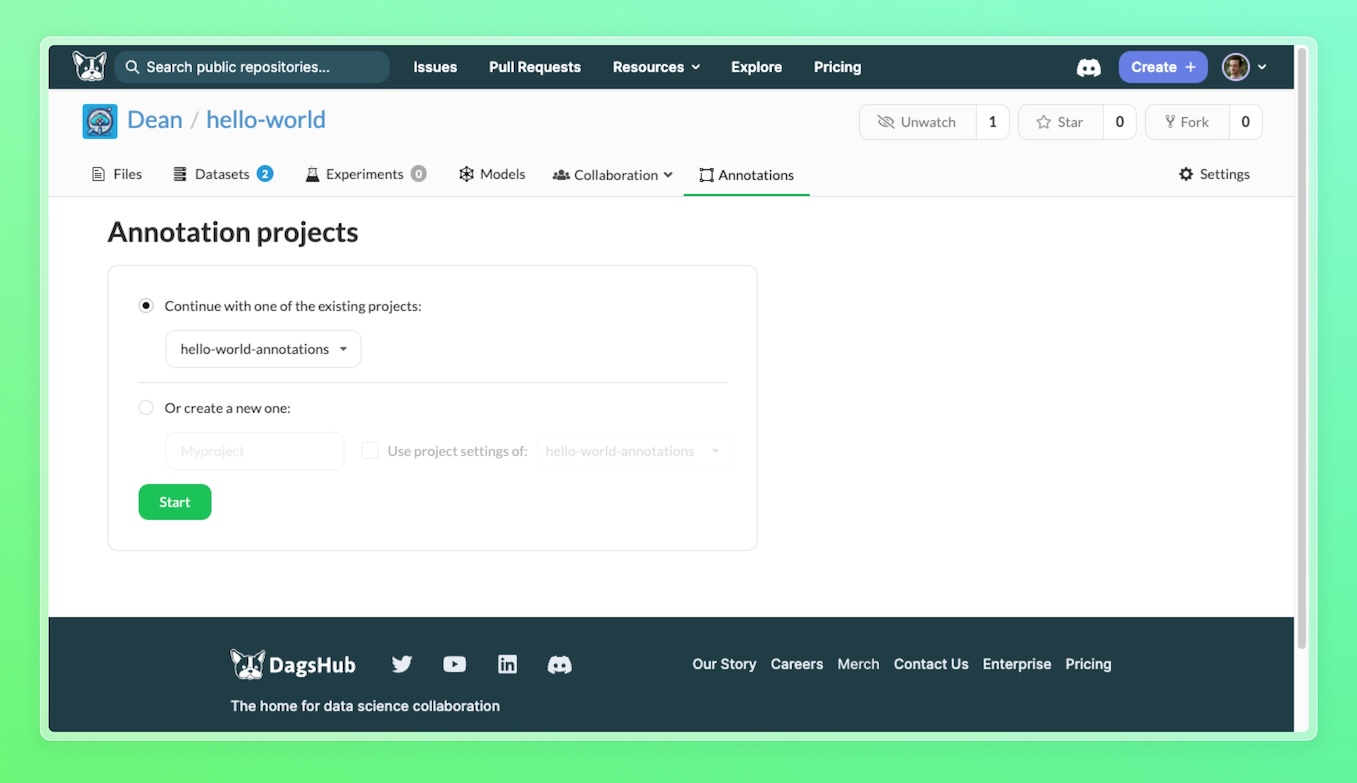This screenshot has height=783, width=1357.
Task: Open the hello-world-annotations project dropdown
Action: tap(263, 349)
